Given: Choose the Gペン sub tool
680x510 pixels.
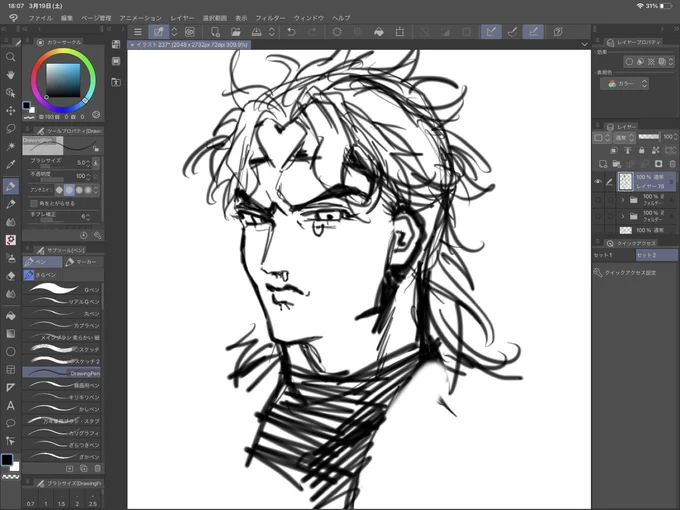Looking at the screenshot, I should [63, 289].
